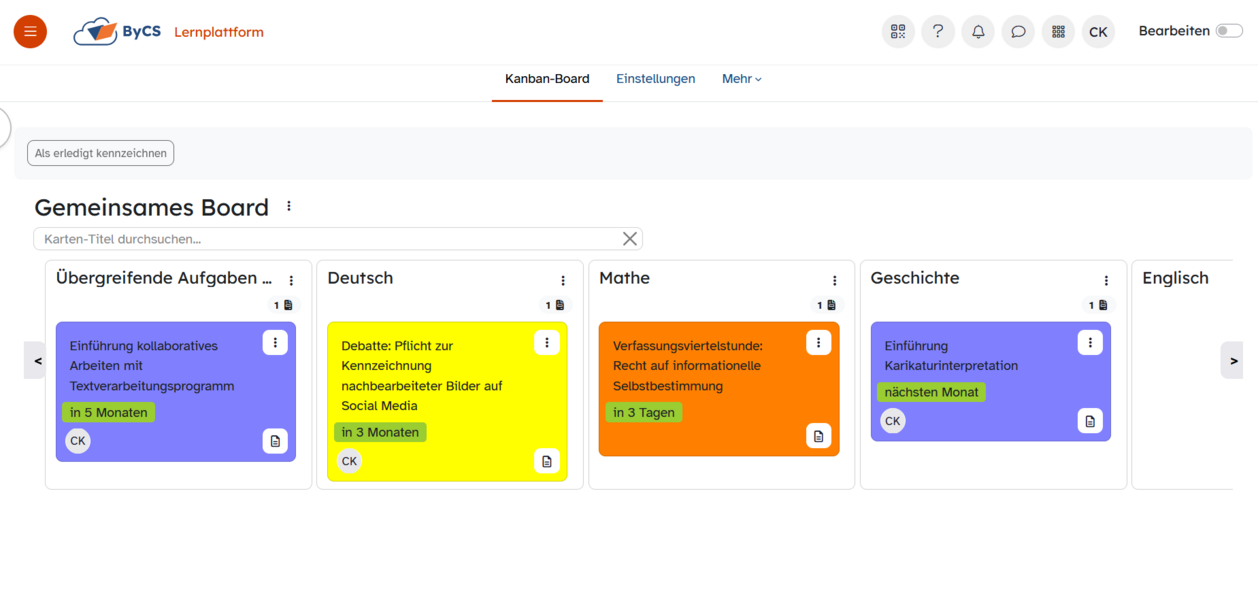Click the card counter in Übergreifende Aufgaben column
This screenshot has height=591, width=1258.
click(x=284, y=305)
